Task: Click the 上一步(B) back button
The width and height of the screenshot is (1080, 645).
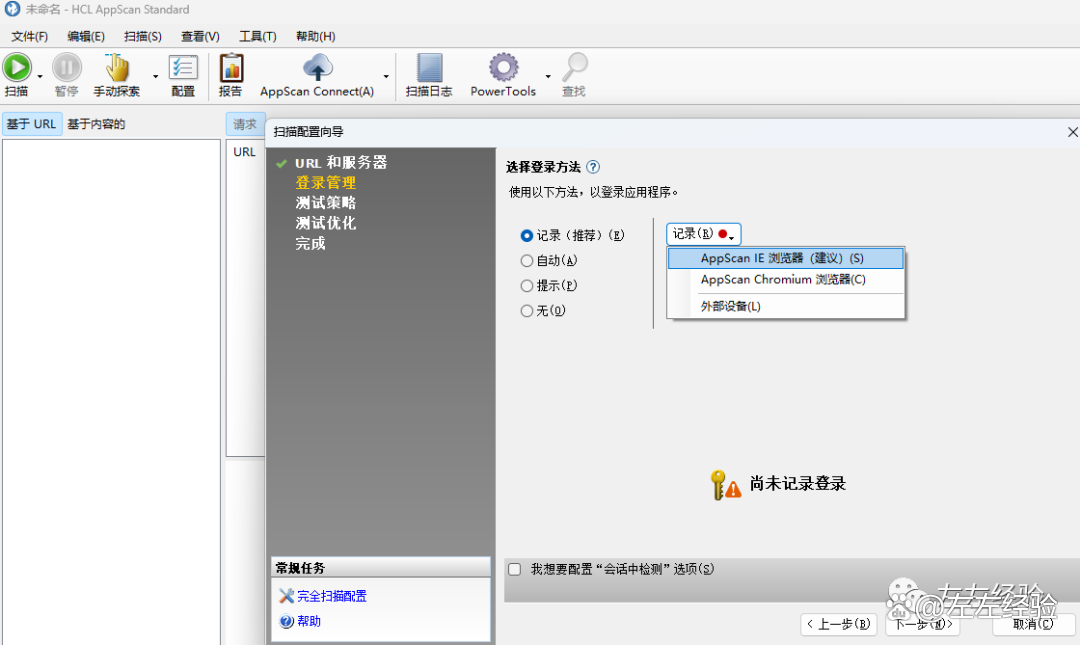Action: click(838, 624)
